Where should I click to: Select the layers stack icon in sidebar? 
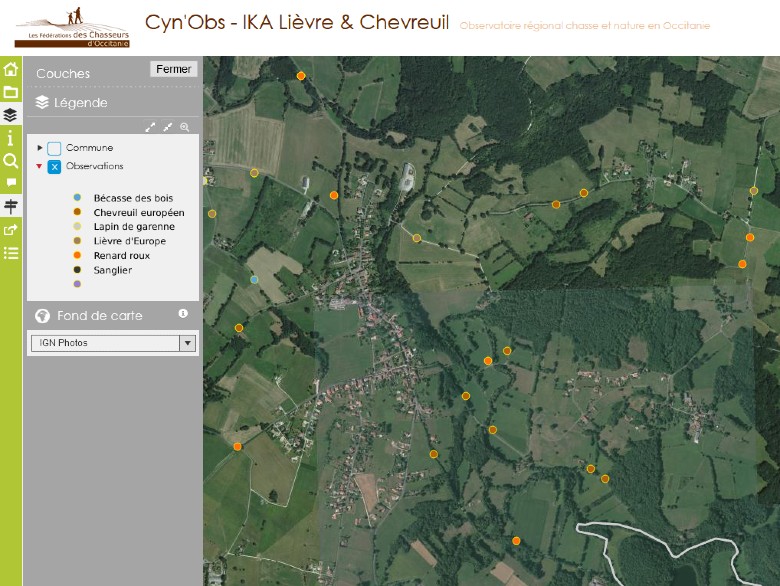(x=11, y=115)
